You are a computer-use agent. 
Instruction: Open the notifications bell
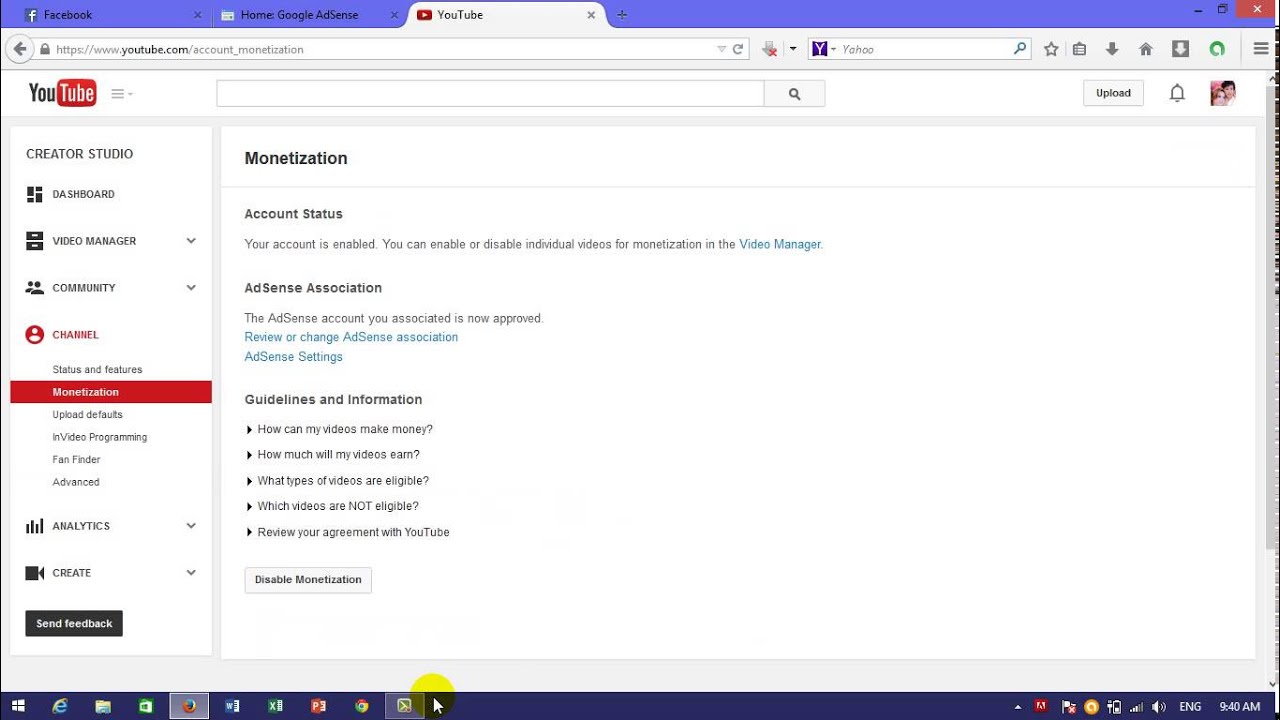(x=1177, y=93)
